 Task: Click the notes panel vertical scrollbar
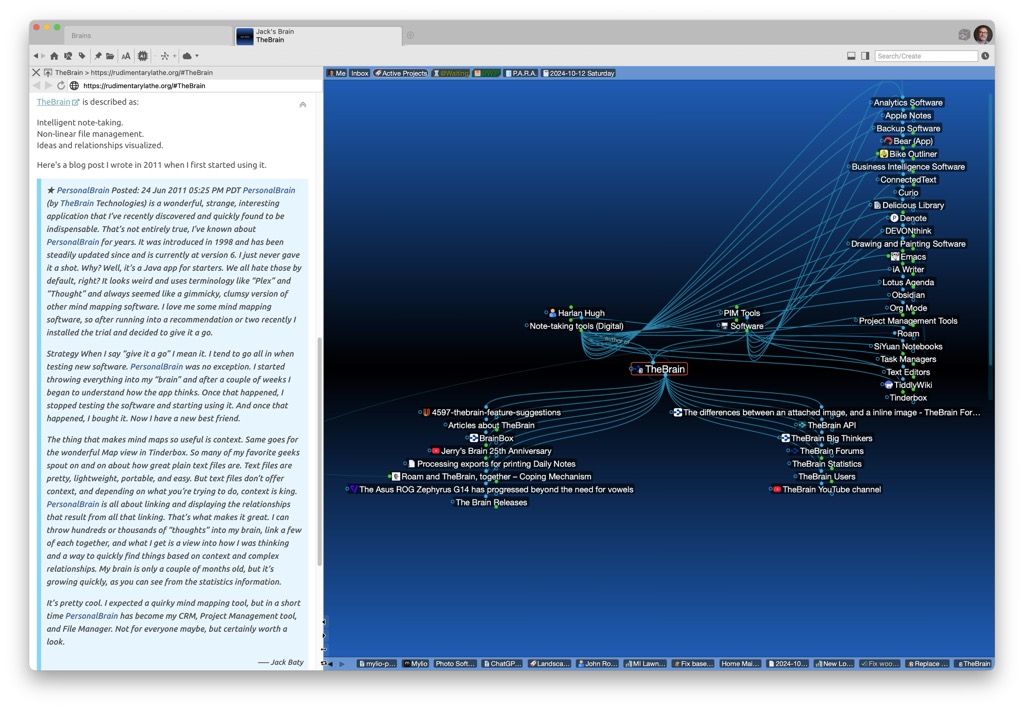[x=319, y=450]
